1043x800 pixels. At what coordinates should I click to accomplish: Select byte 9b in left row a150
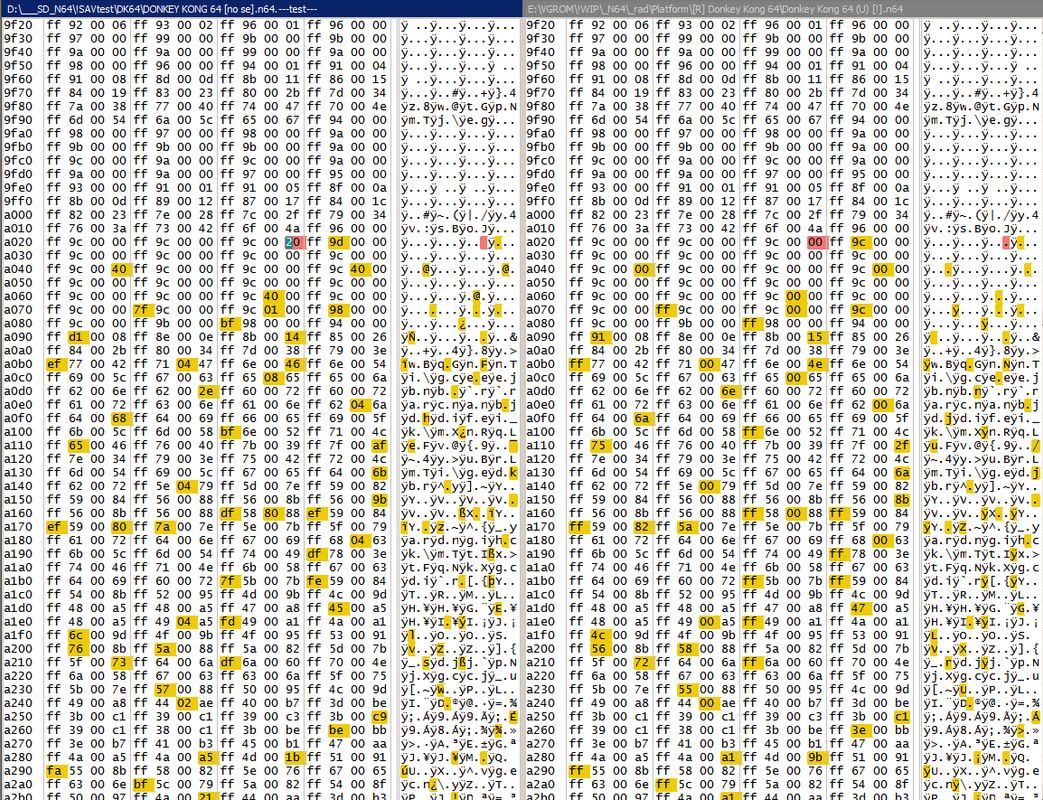tap(380, 500)
